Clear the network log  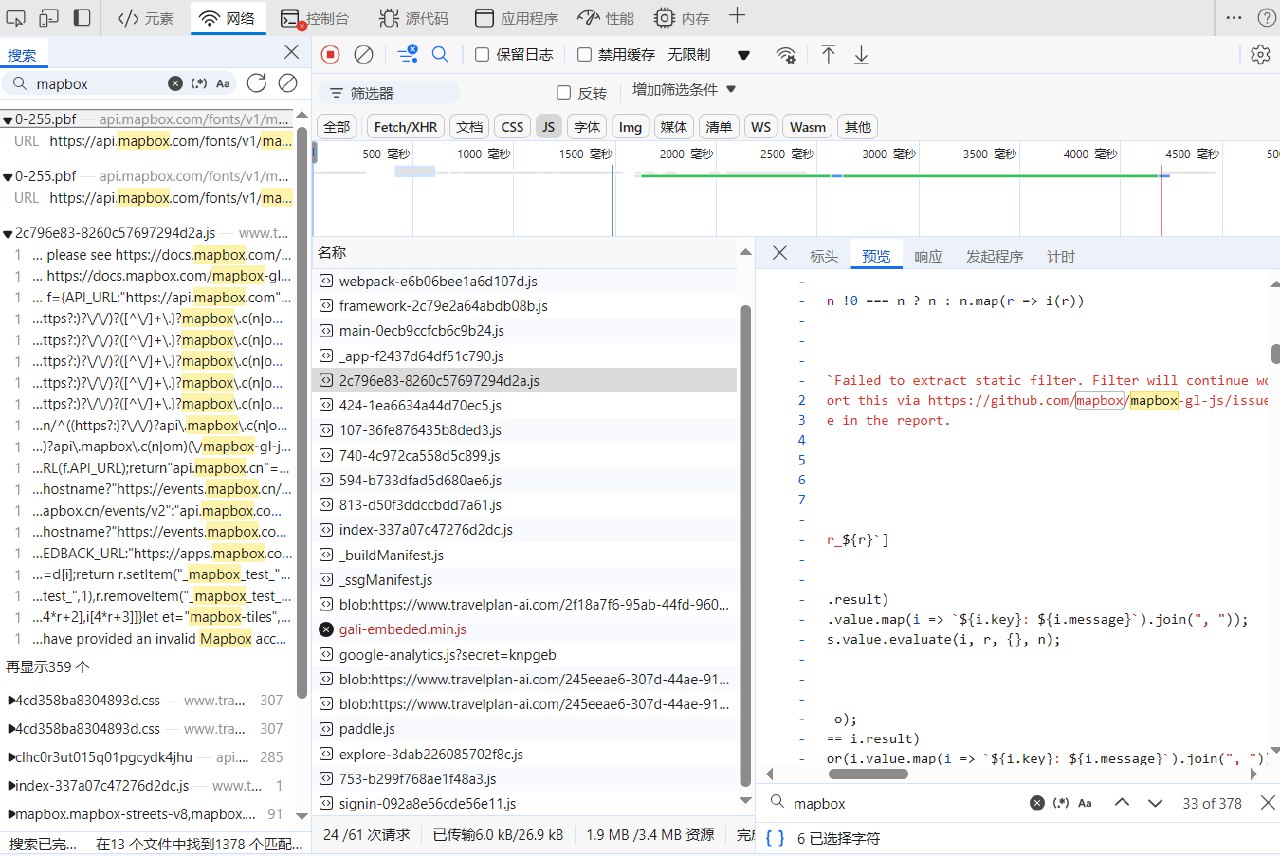point(364,54)
